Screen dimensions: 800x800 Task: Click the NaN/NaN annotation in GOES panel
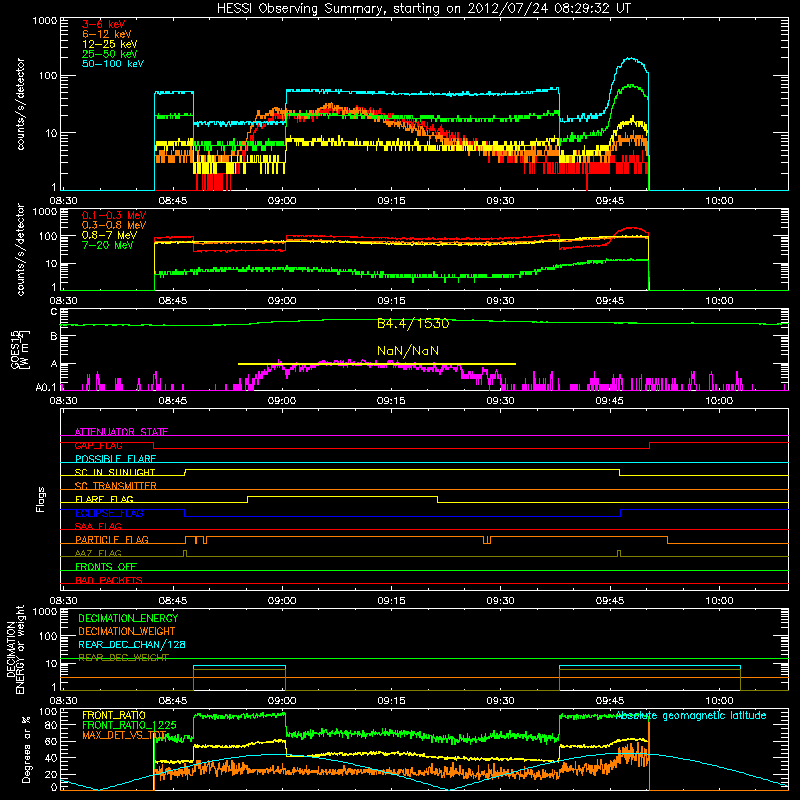pyautogui.click(x=408, y=351)
